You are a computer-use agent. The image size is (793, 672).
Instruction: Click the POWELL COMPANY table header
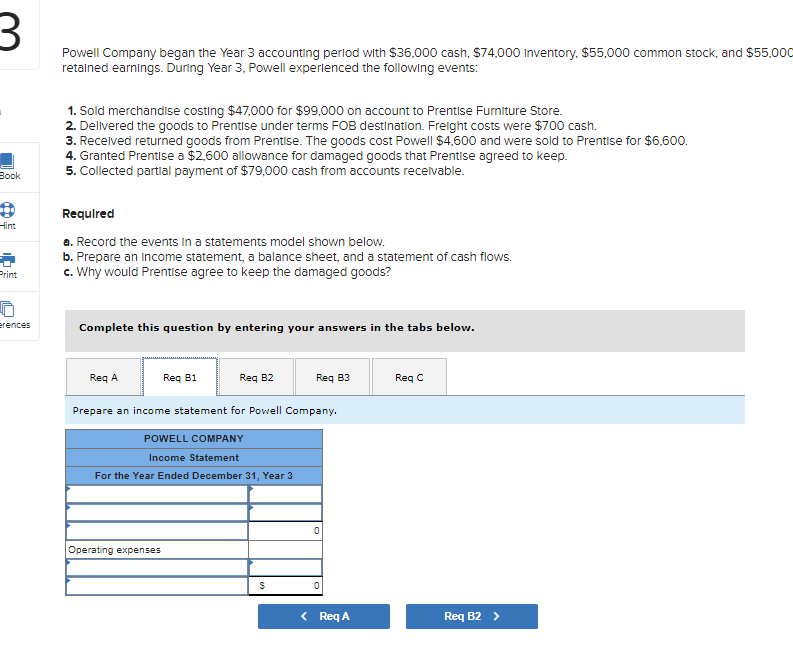point(194,438)
